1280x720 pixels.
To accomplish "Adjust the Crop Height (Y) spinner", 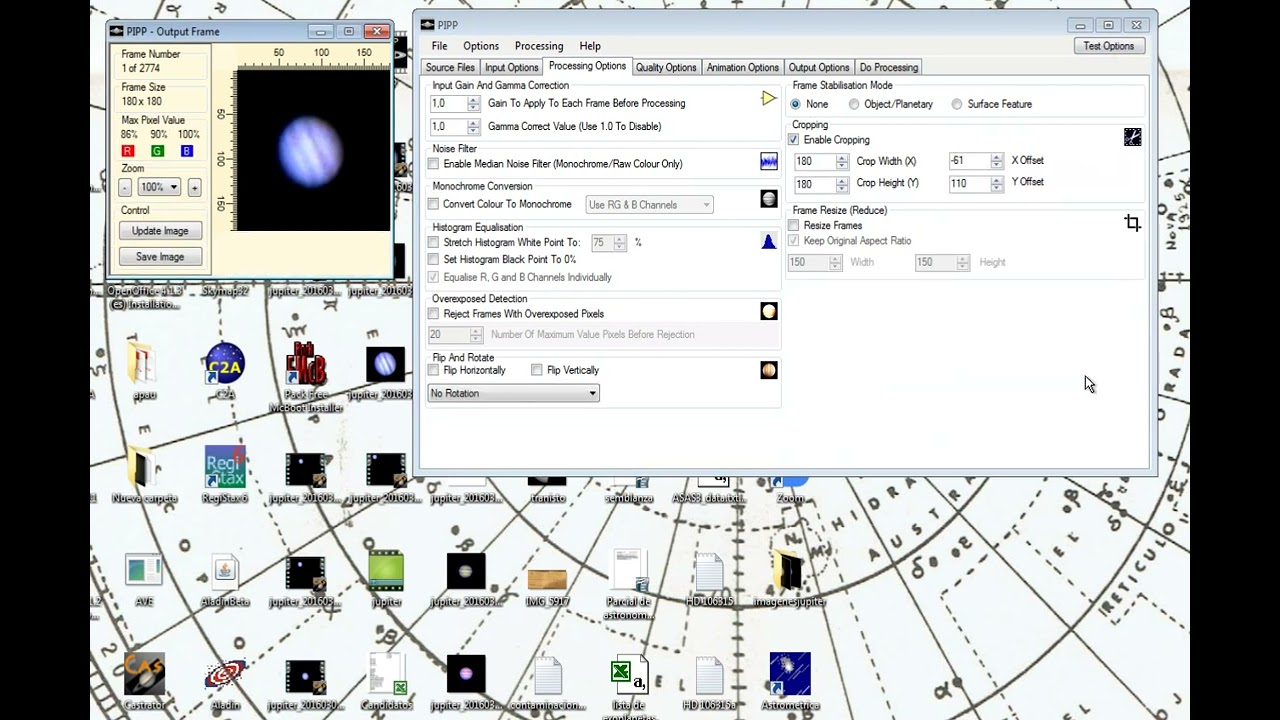I will 842,184.
